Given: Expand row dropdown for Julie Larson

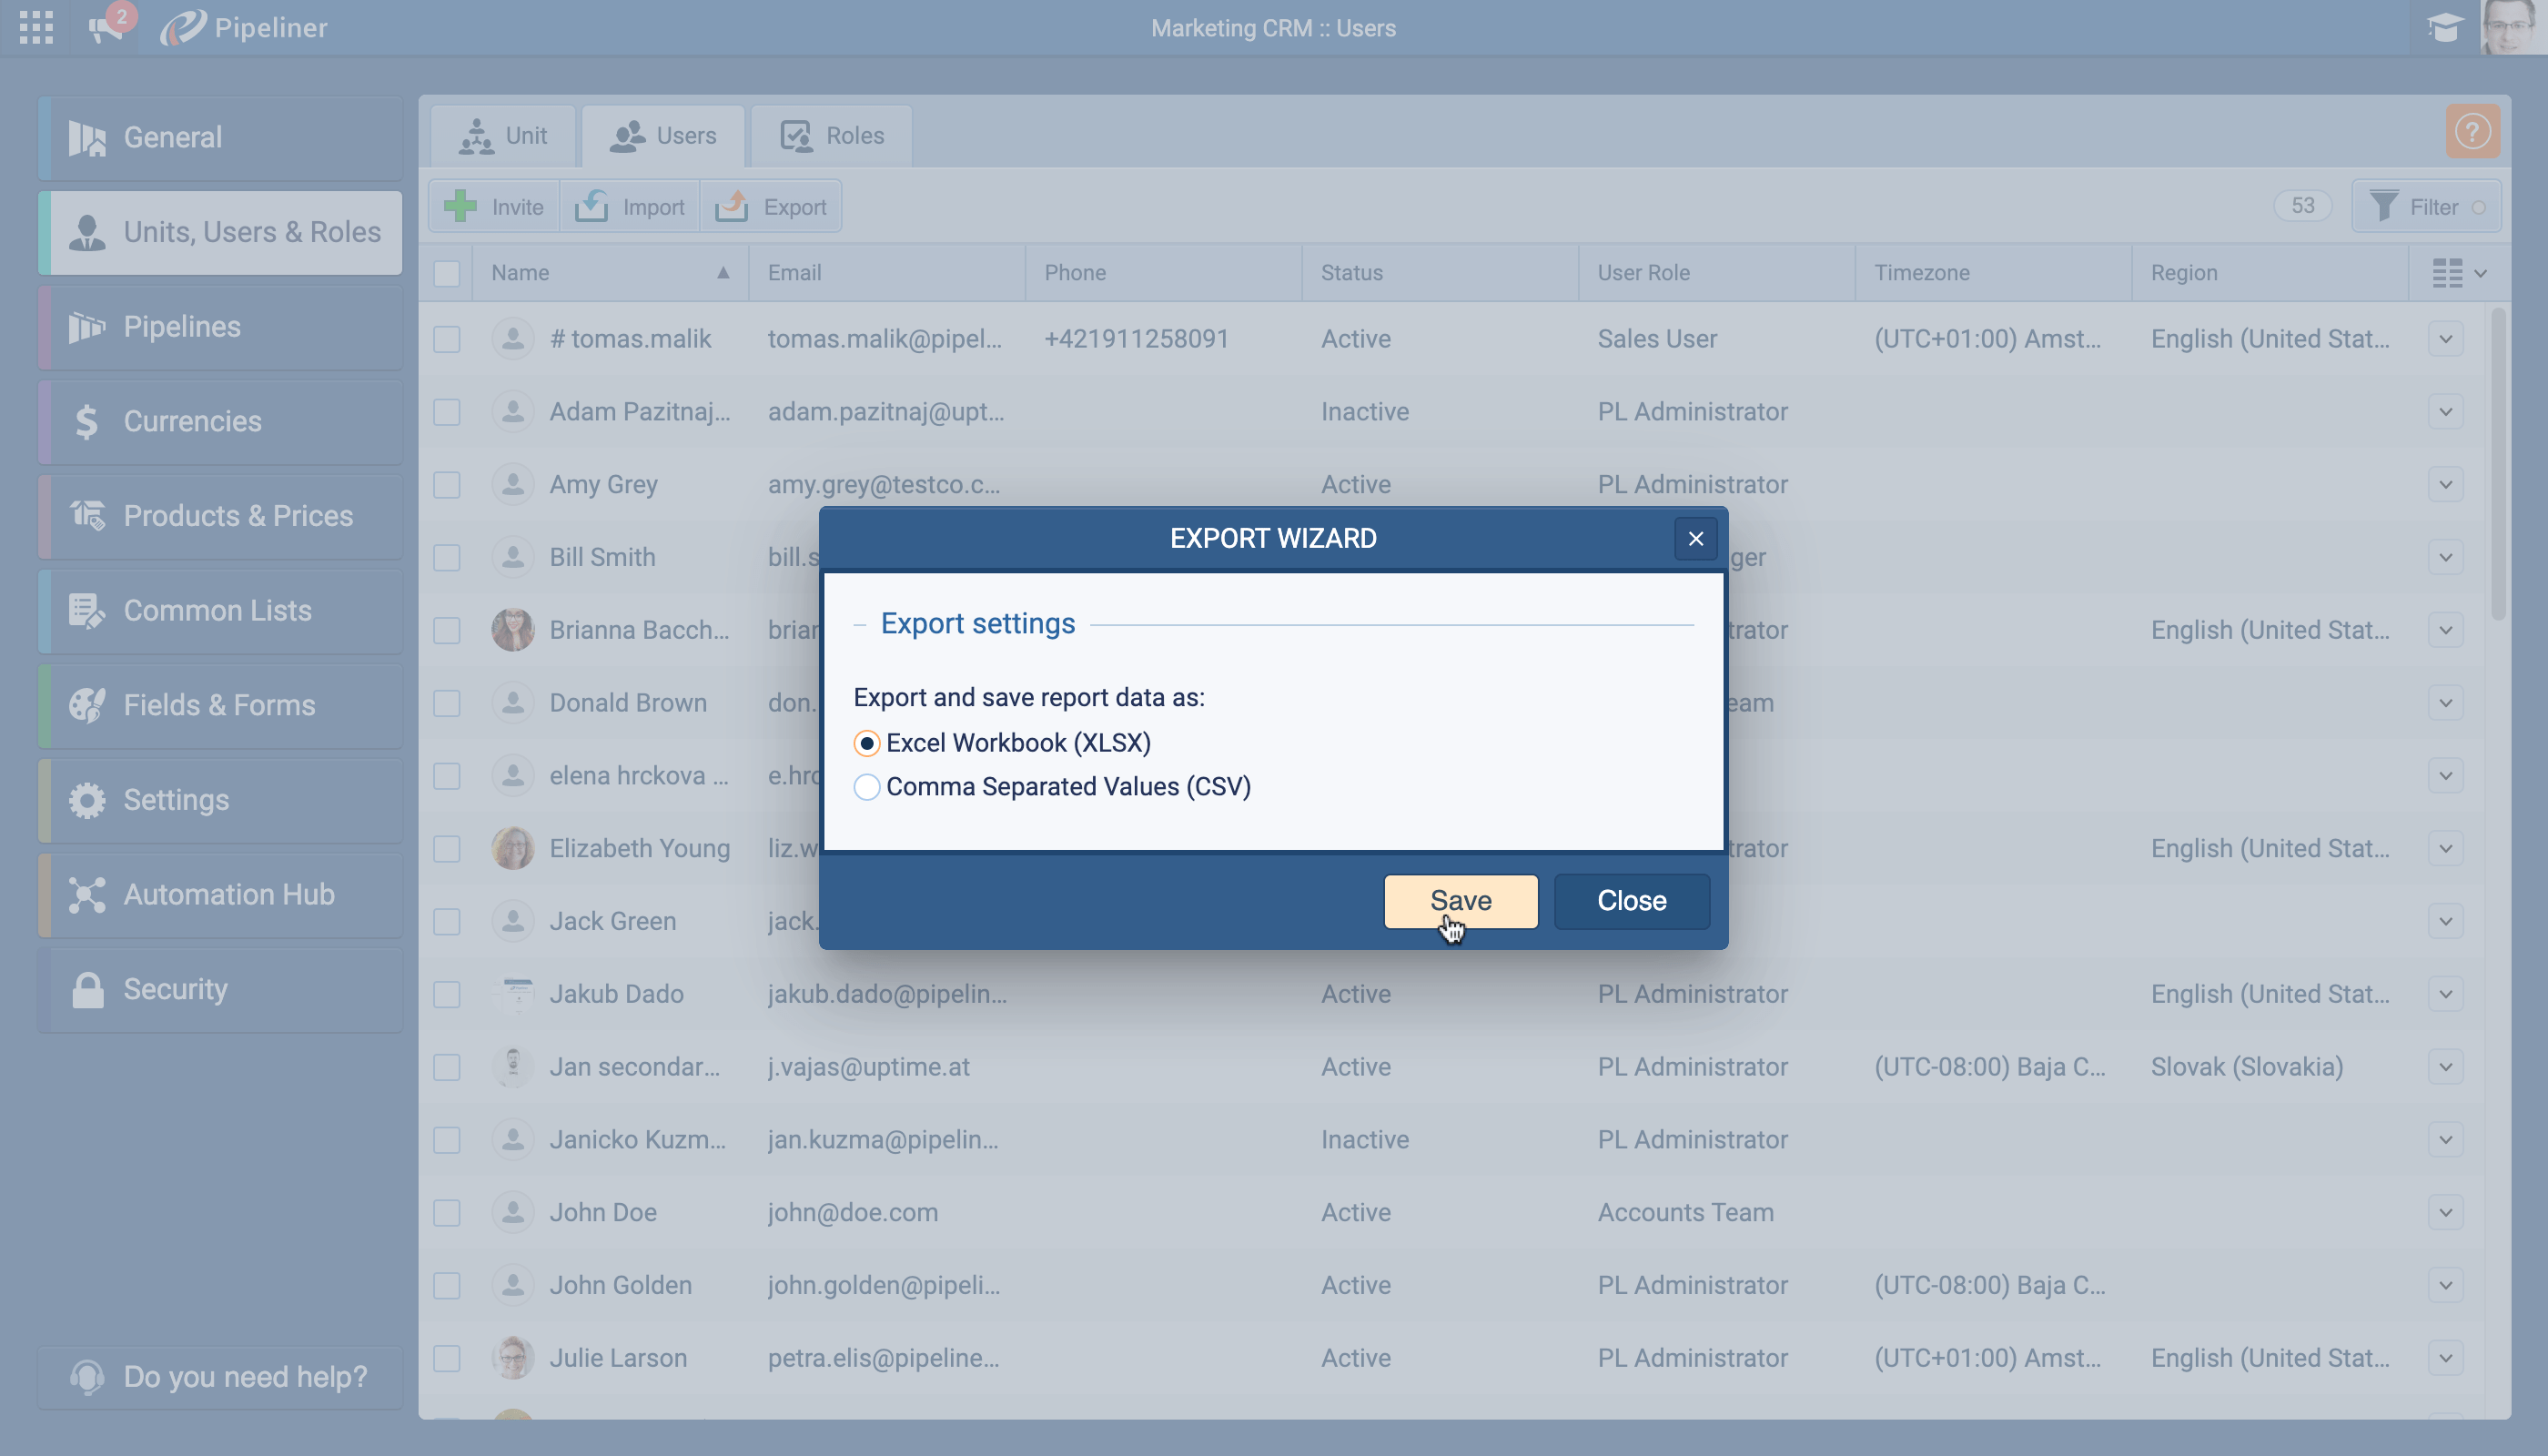Looking at the screenshot, I should pos(2445,1358).
